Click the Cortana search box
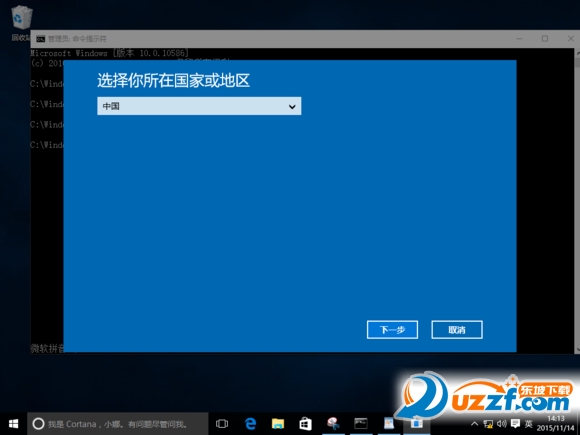Image resolution: width=580 pixels, height=435 pixels. [118, 424]
